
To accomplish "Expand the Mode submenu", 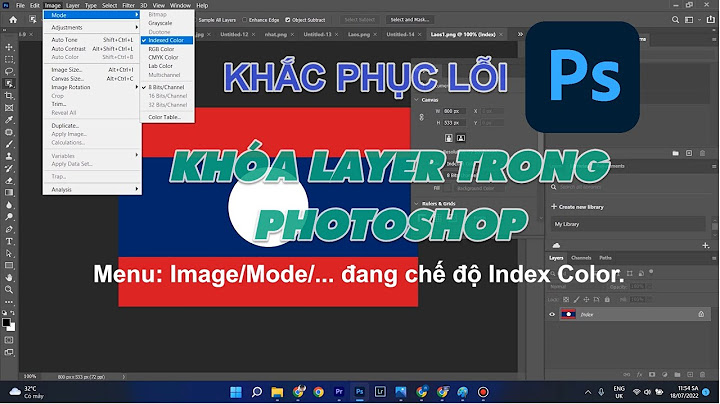I will pos(92,15).
